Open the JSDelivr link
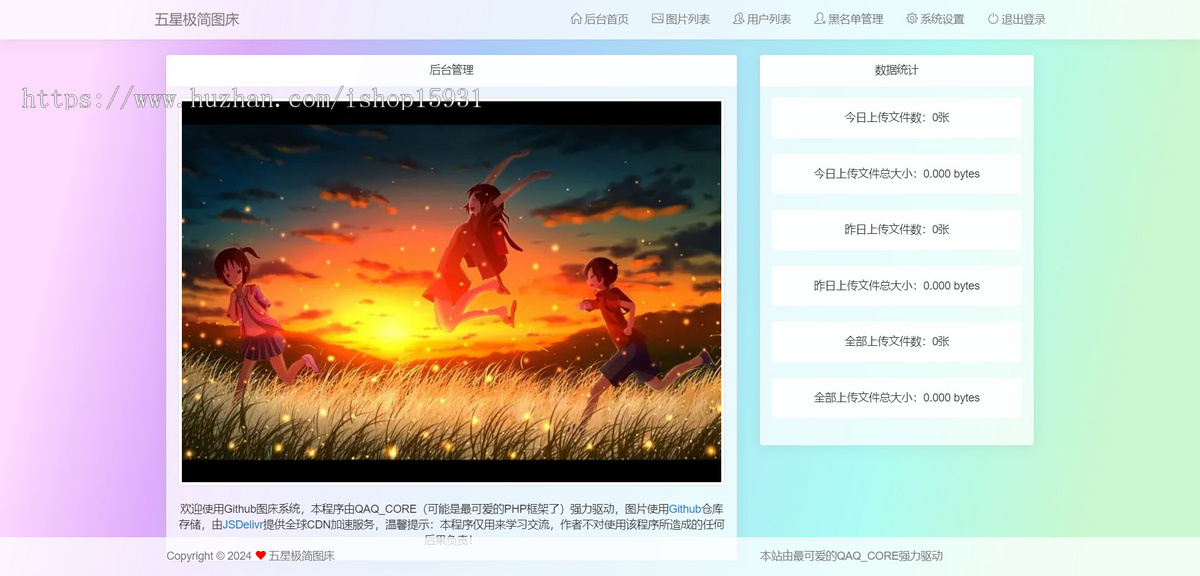The width and height of the screenshot is (1200, 576). [x=242, y=524]
